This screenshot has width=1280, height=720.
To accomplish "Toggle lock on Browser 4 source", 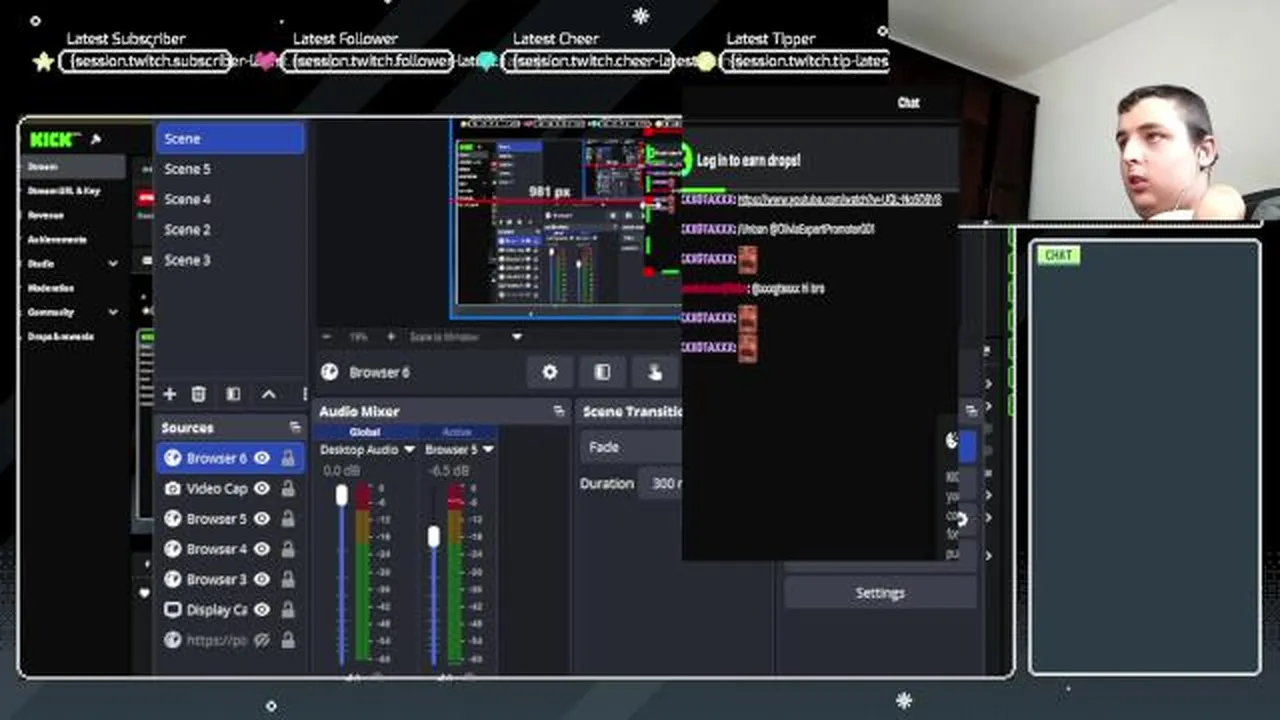I will [288, 548].
